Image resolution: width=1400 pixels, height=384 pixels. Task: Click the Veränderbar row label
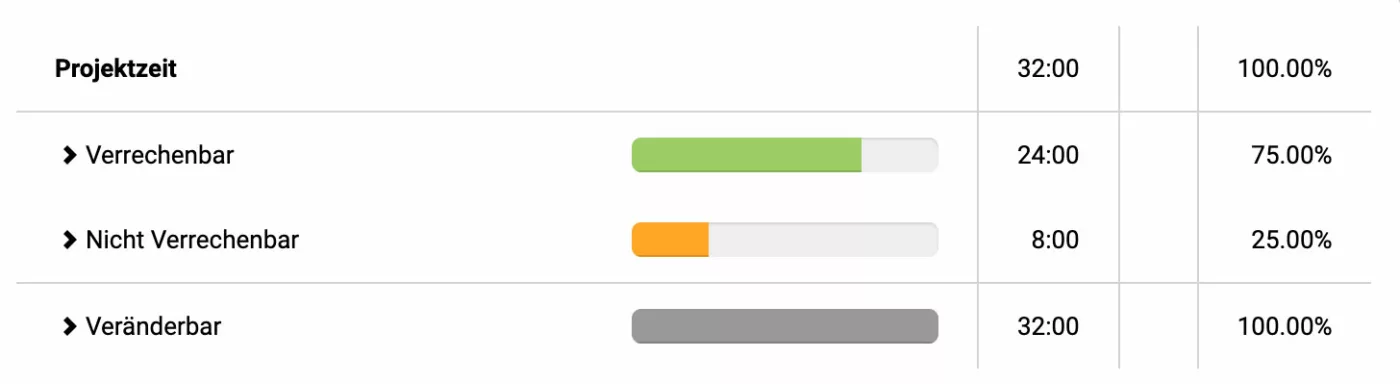click(x=153, y=326)
